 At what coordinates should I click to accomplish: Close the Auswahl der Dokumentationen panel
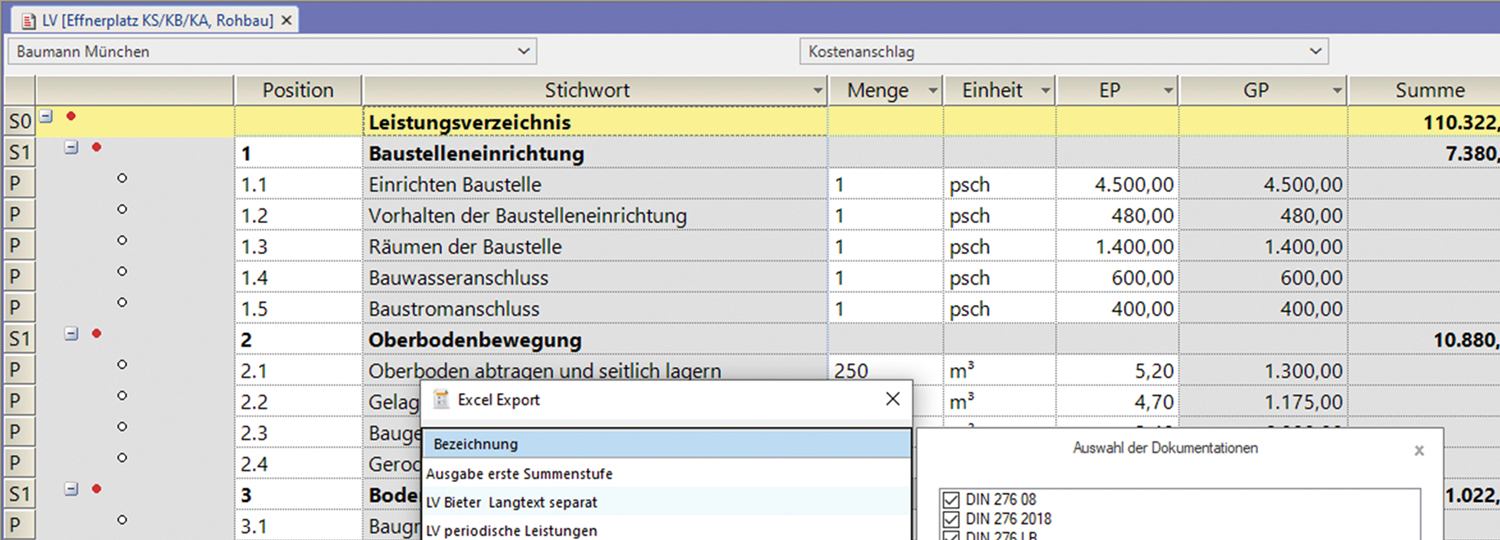[x=1418, y=451]
